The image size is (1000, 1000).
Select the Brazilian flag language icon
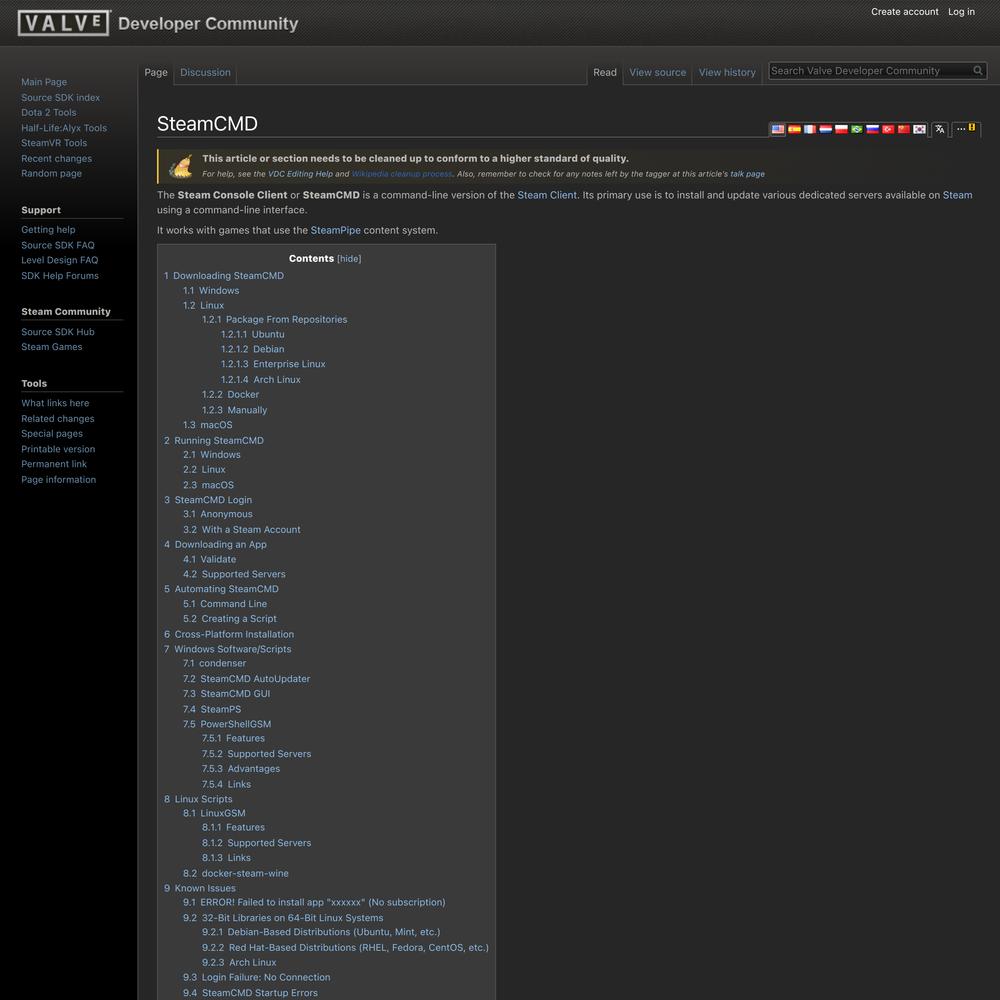(857, 129)
